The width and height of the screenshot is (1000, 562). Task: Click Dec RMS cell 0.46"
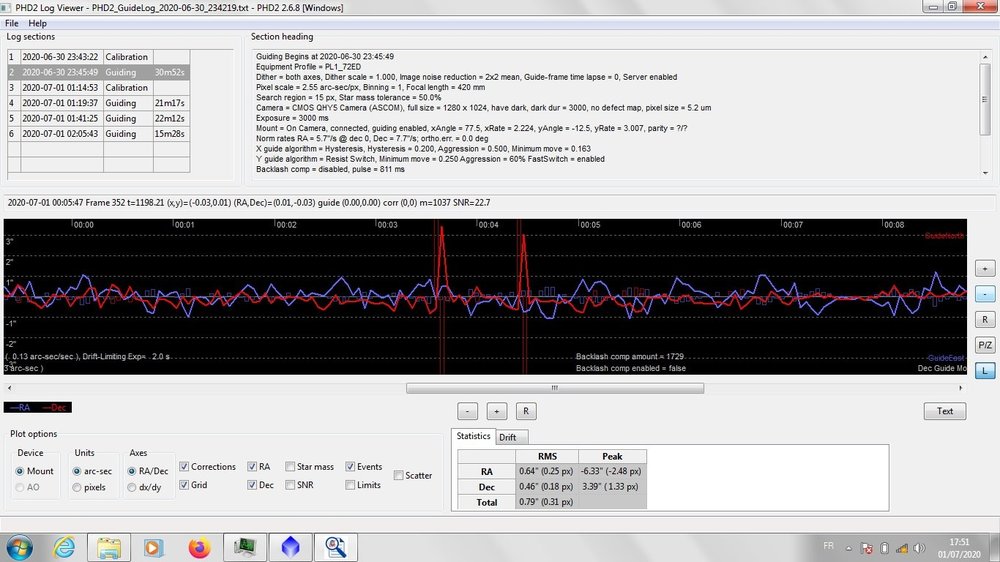pos(547,487)
